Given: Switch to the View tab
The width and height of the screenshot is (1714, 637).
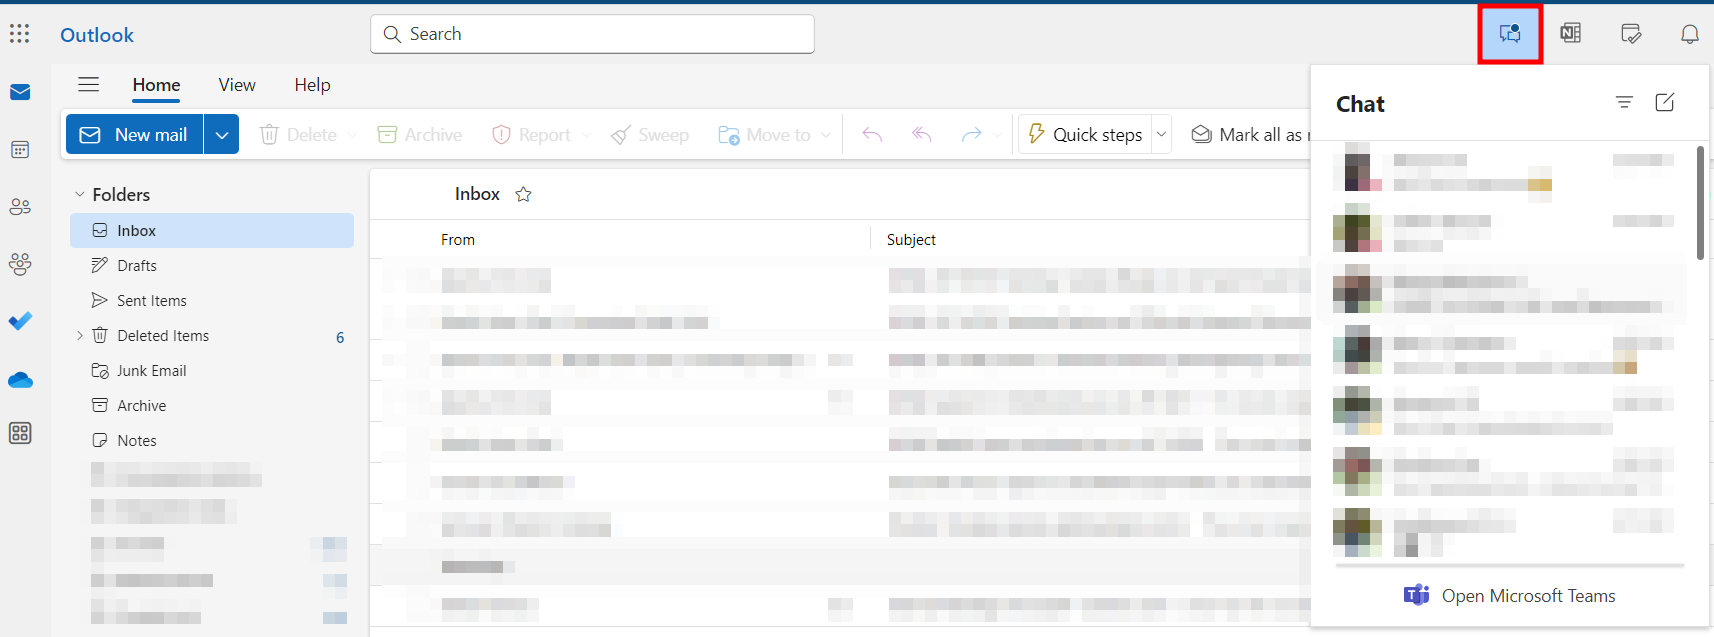Looking at the screenshot, I should [237, 85].
